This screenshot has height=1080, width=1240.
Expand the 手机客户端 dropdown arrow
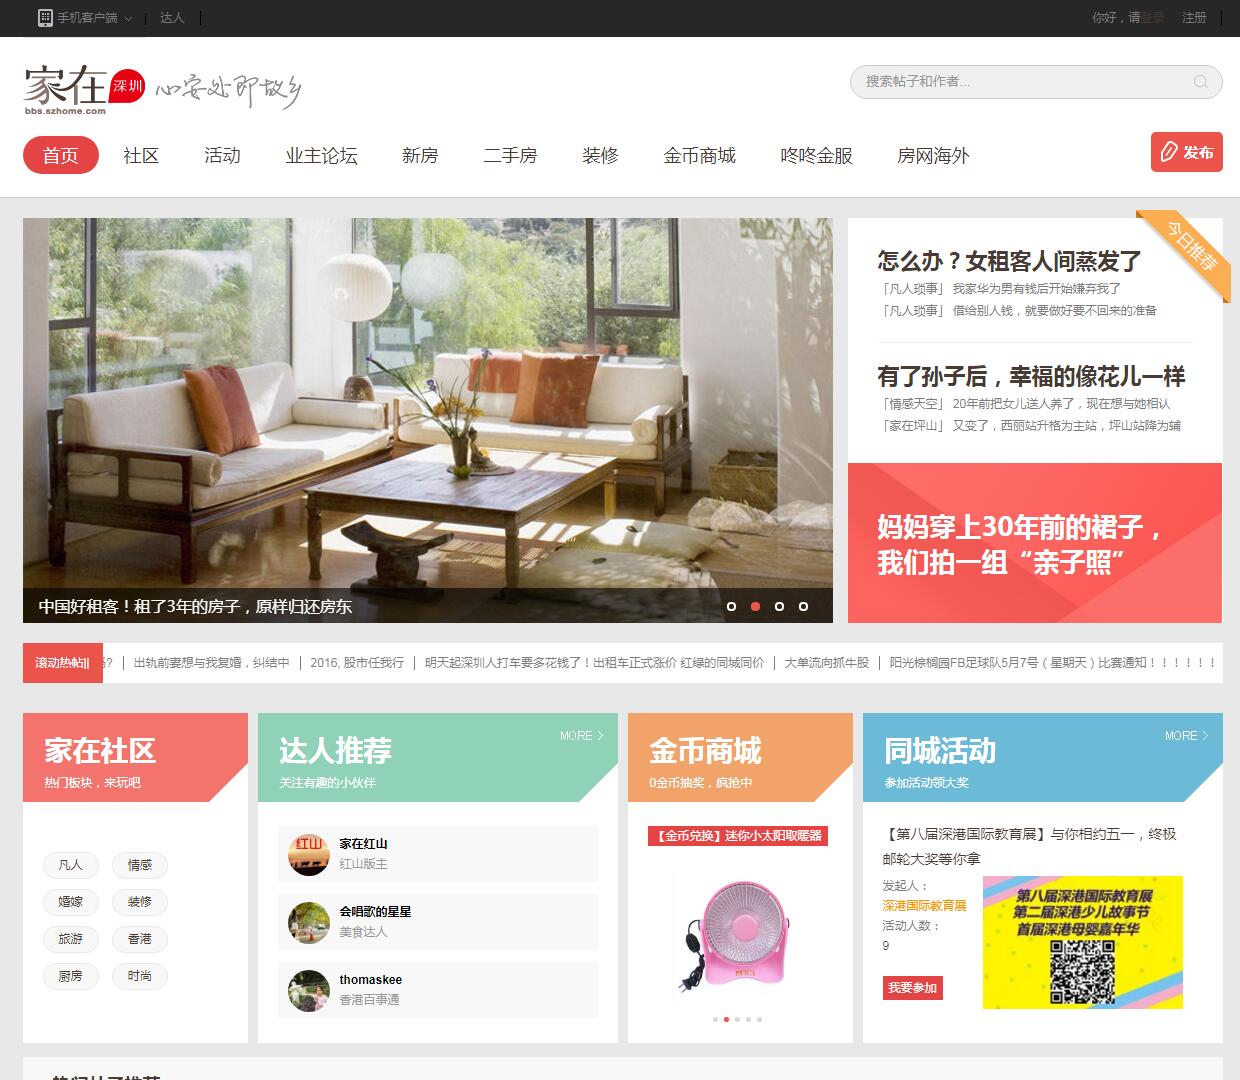pyautogui.click(x=128, y=18)
